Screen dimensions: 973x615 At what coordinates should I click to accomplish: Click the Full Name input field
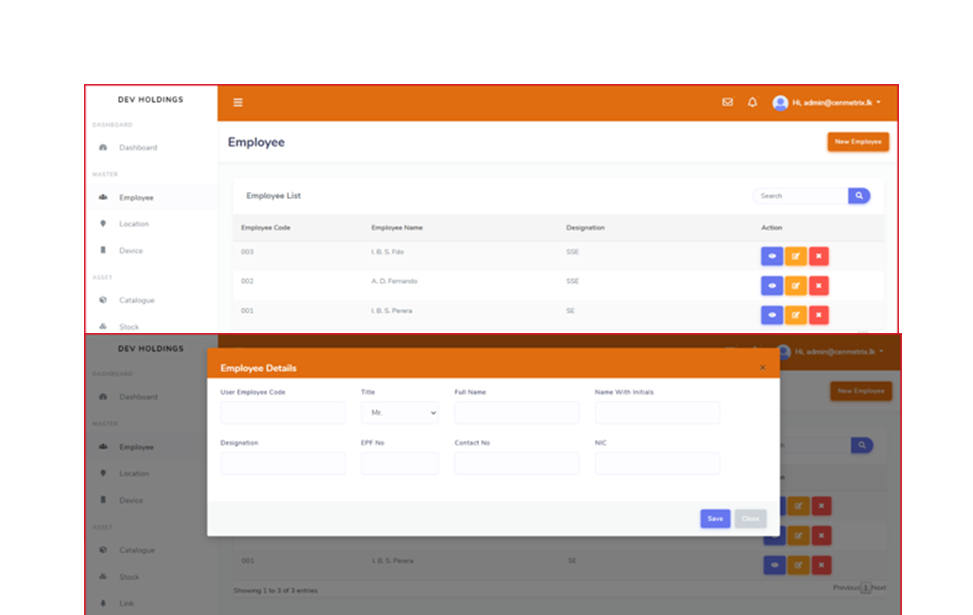(516, 412)
